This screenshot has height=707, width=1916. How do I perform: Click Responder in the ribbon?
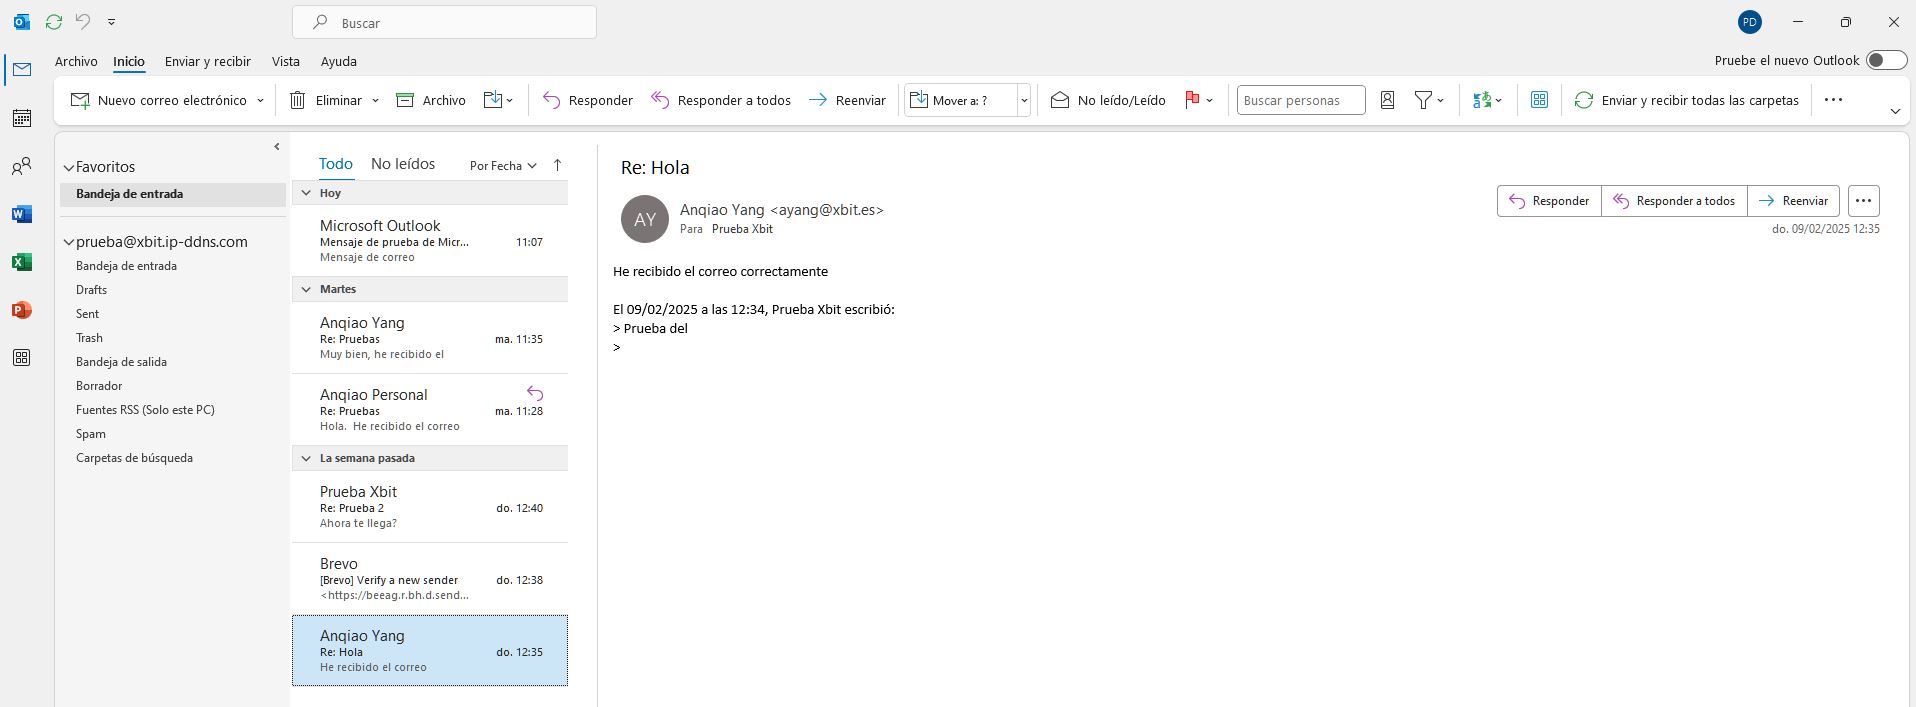[x=587, y=100]
